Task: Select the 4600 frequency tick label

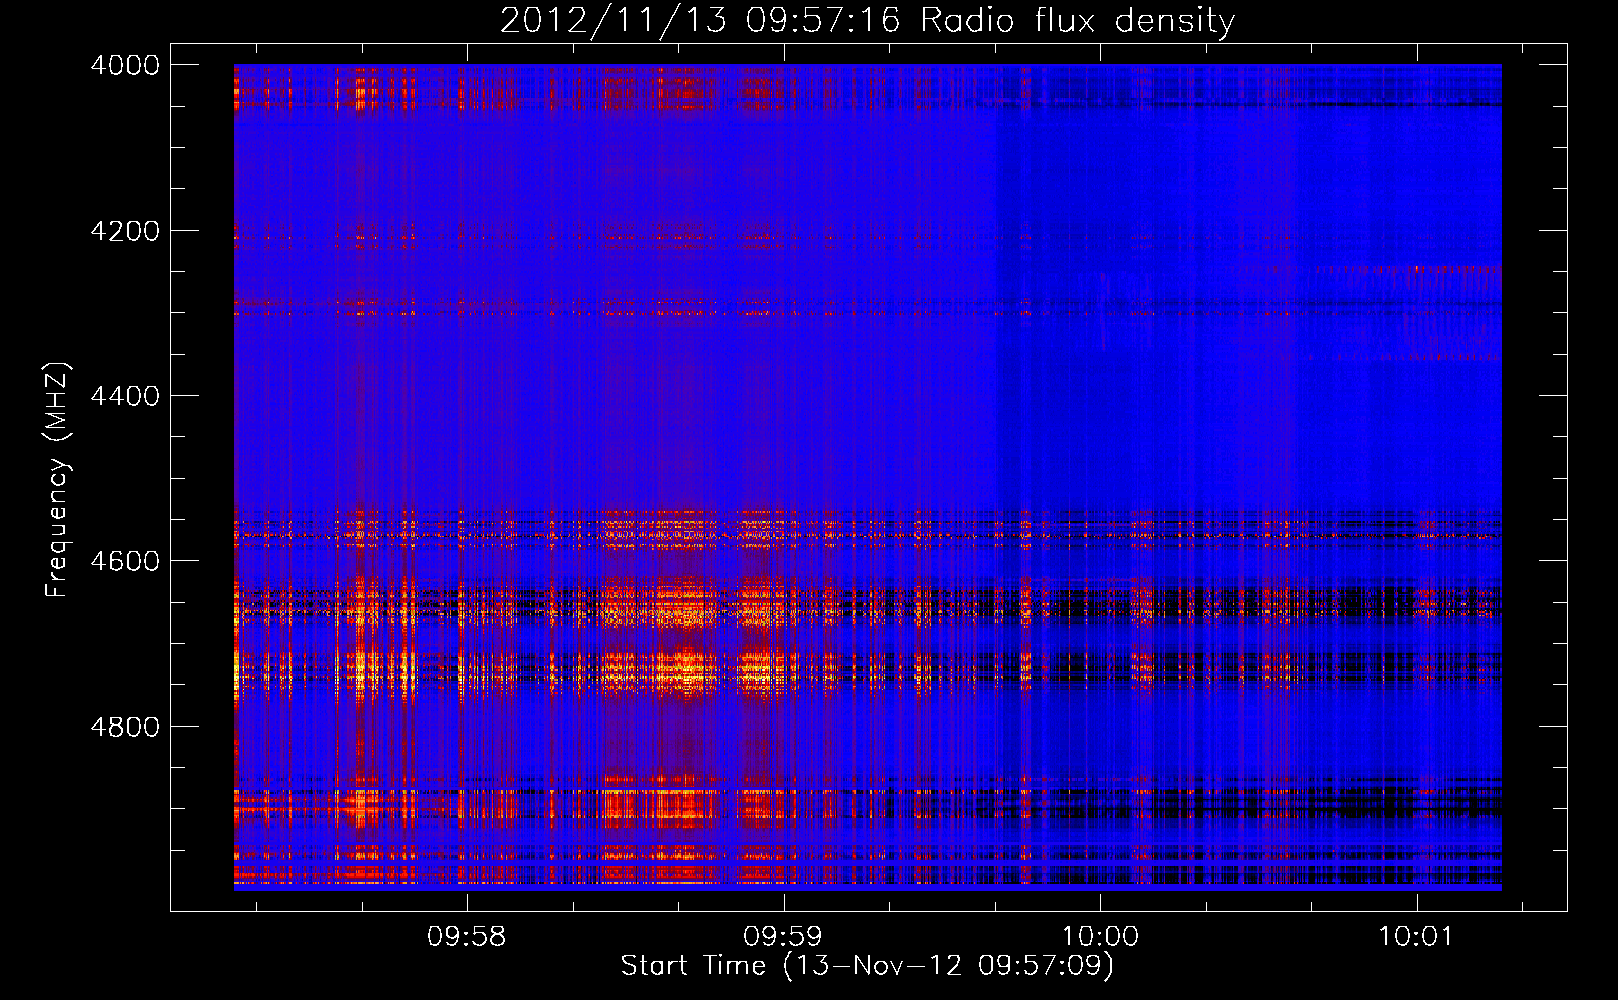Action: click(x=125, y=561)
